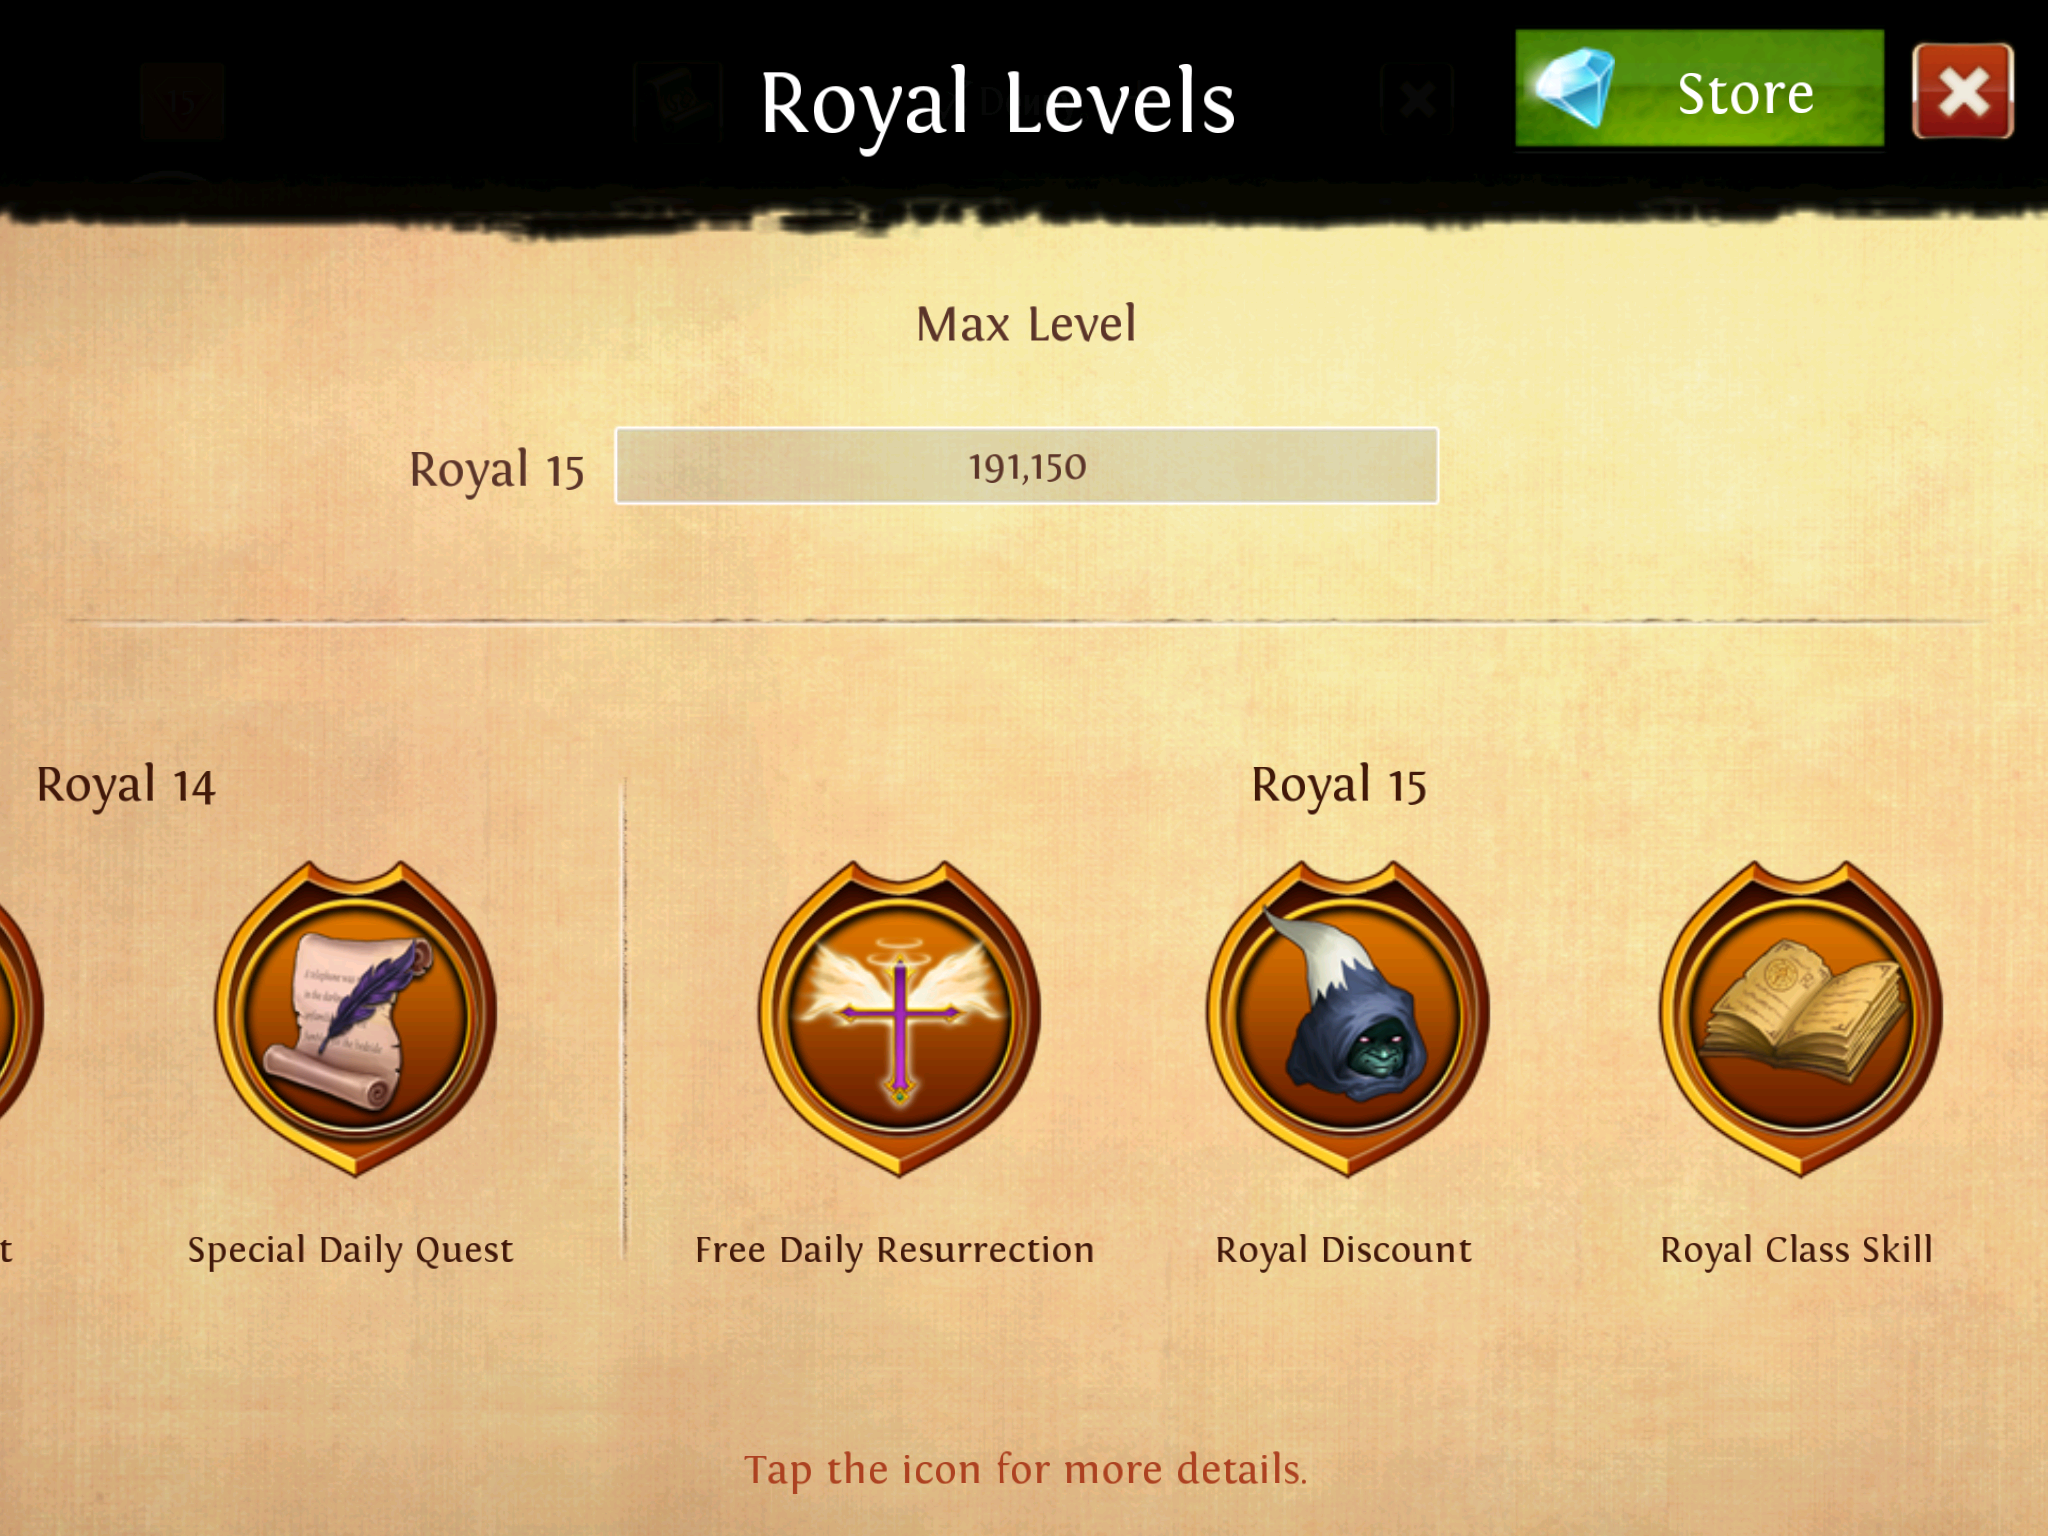Click the Royal Levels title
Screen dimensions: 2048x1536
click(998, 103)
